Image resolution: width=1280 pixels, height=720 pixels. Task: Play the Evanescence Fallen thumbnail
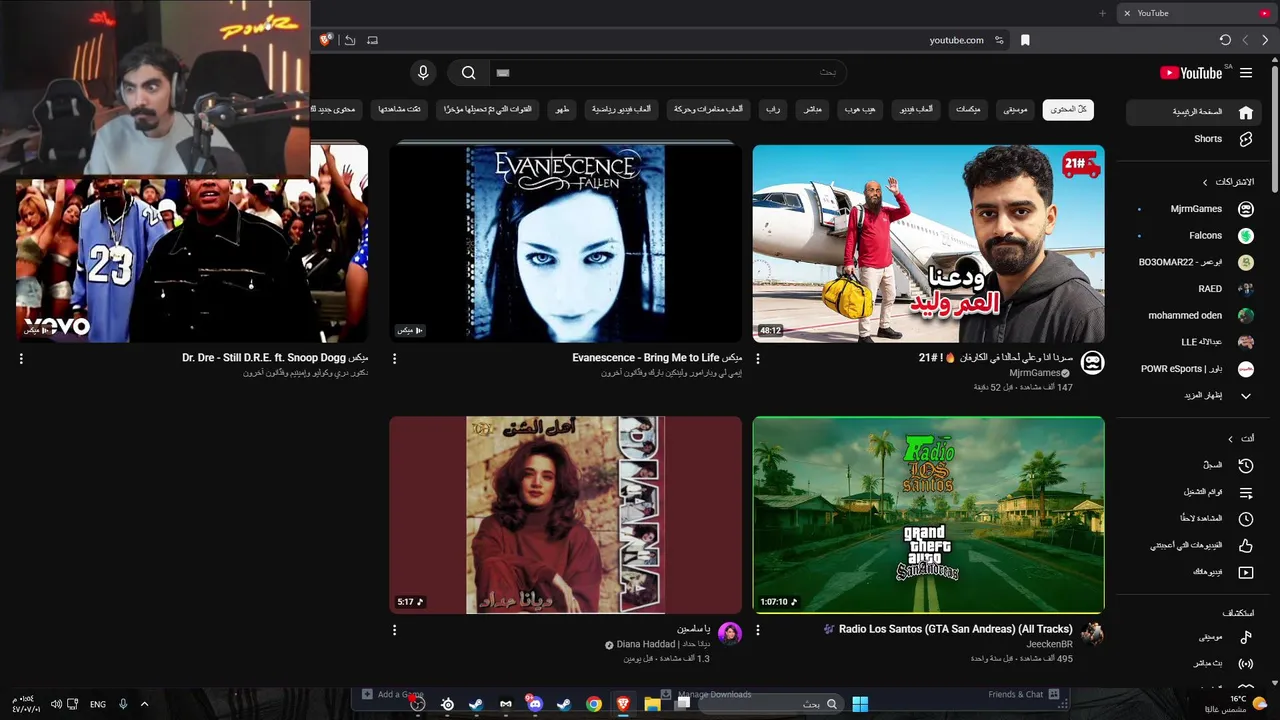(x=566, y=243)
